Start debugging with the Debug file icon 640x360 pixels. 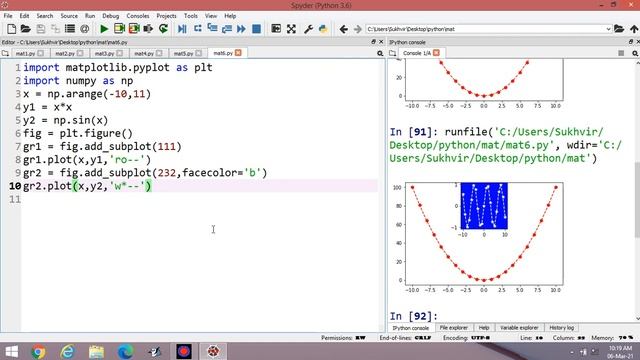pos(182,29)
